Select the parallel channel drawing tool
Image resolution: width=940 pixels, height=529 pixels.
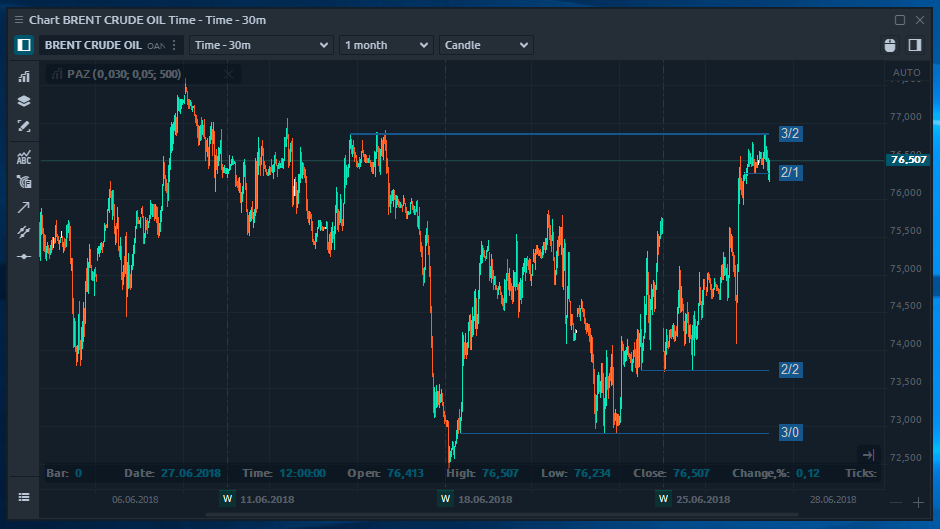pos(24,232)
